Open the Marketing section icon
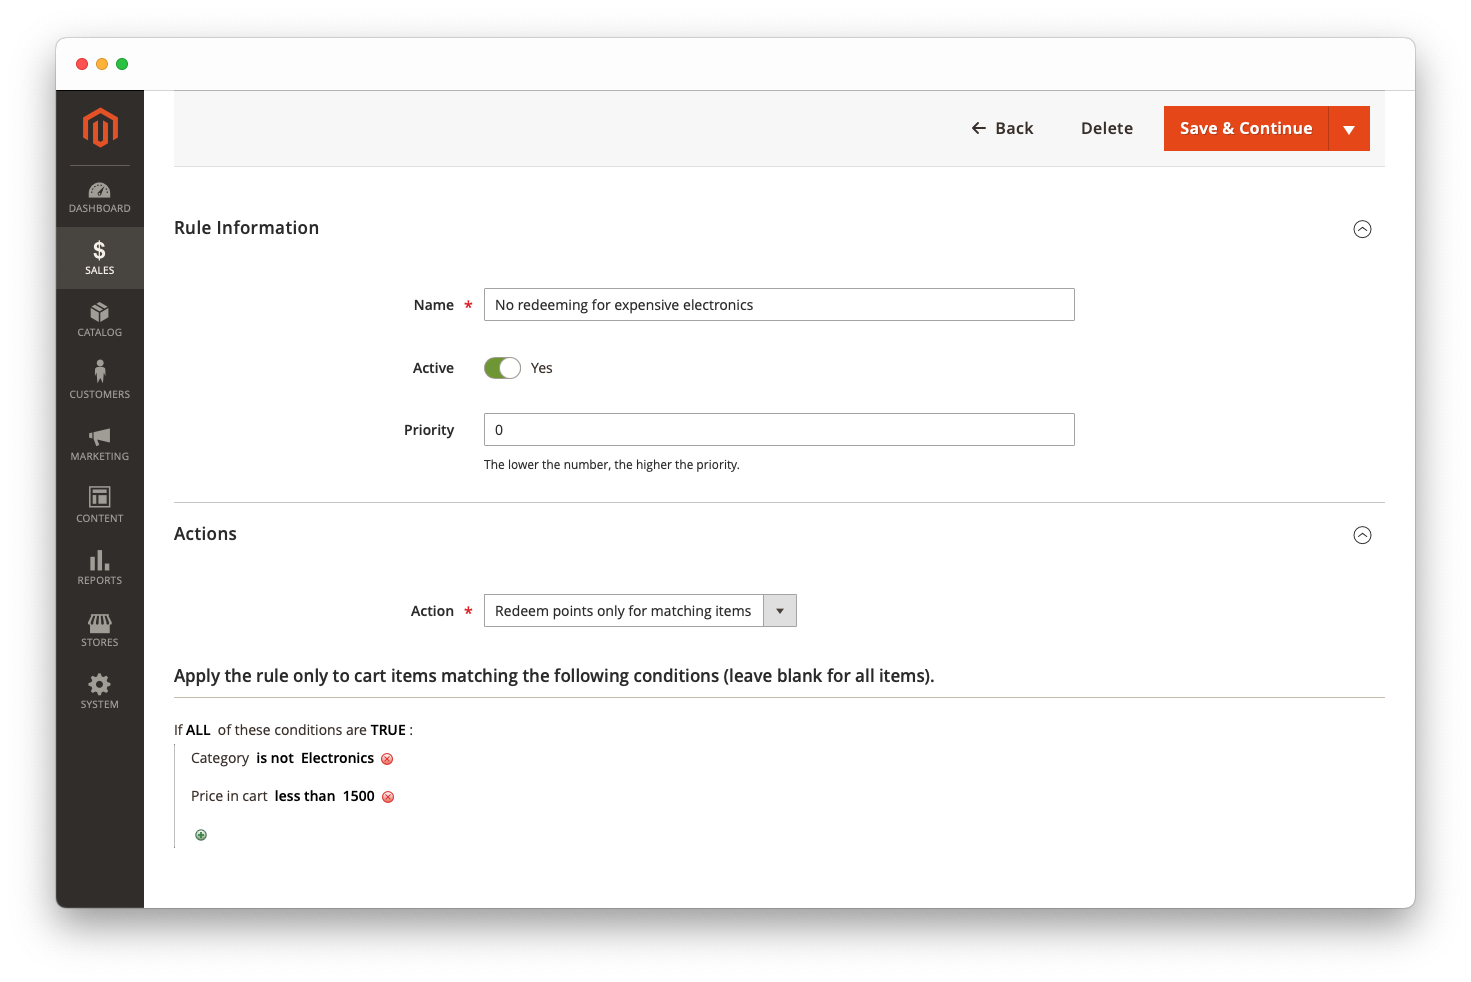1471x982 pixels. tap(99, 442)
